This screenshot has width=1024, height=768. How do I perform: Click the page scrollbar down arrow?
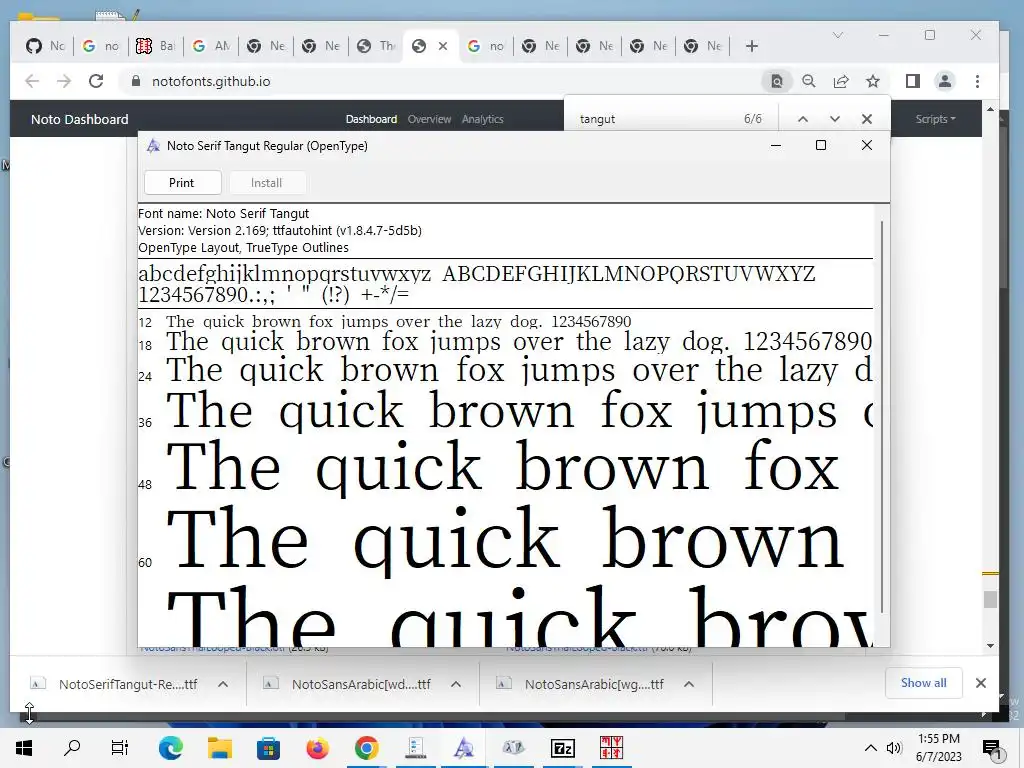point(990,646)
